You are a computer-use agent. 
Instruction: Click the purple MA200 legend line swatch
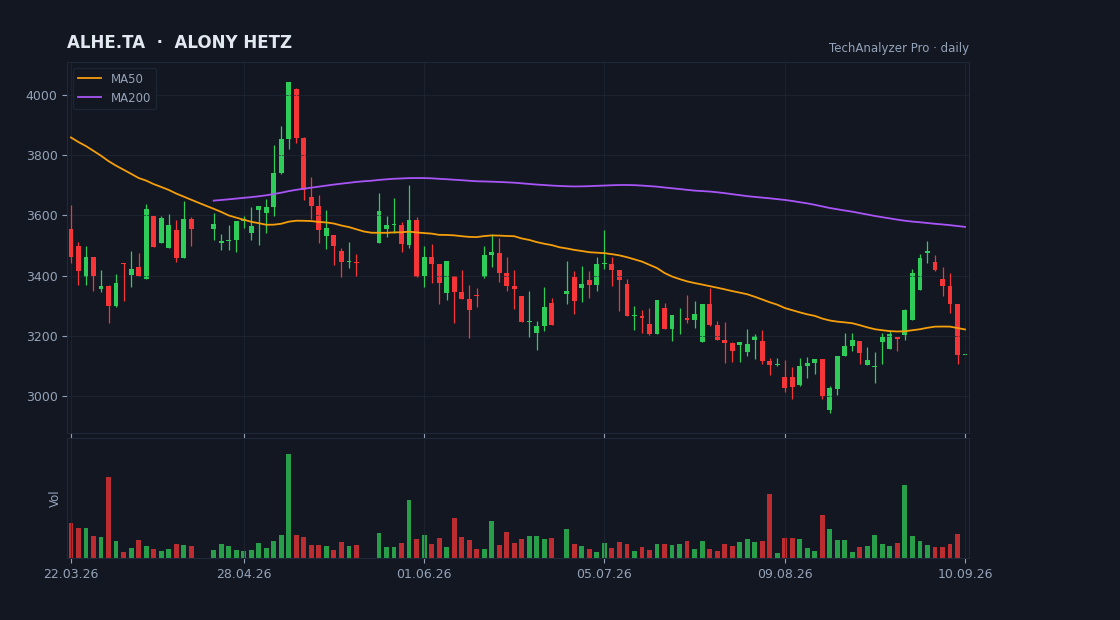[x=89, y=98]
